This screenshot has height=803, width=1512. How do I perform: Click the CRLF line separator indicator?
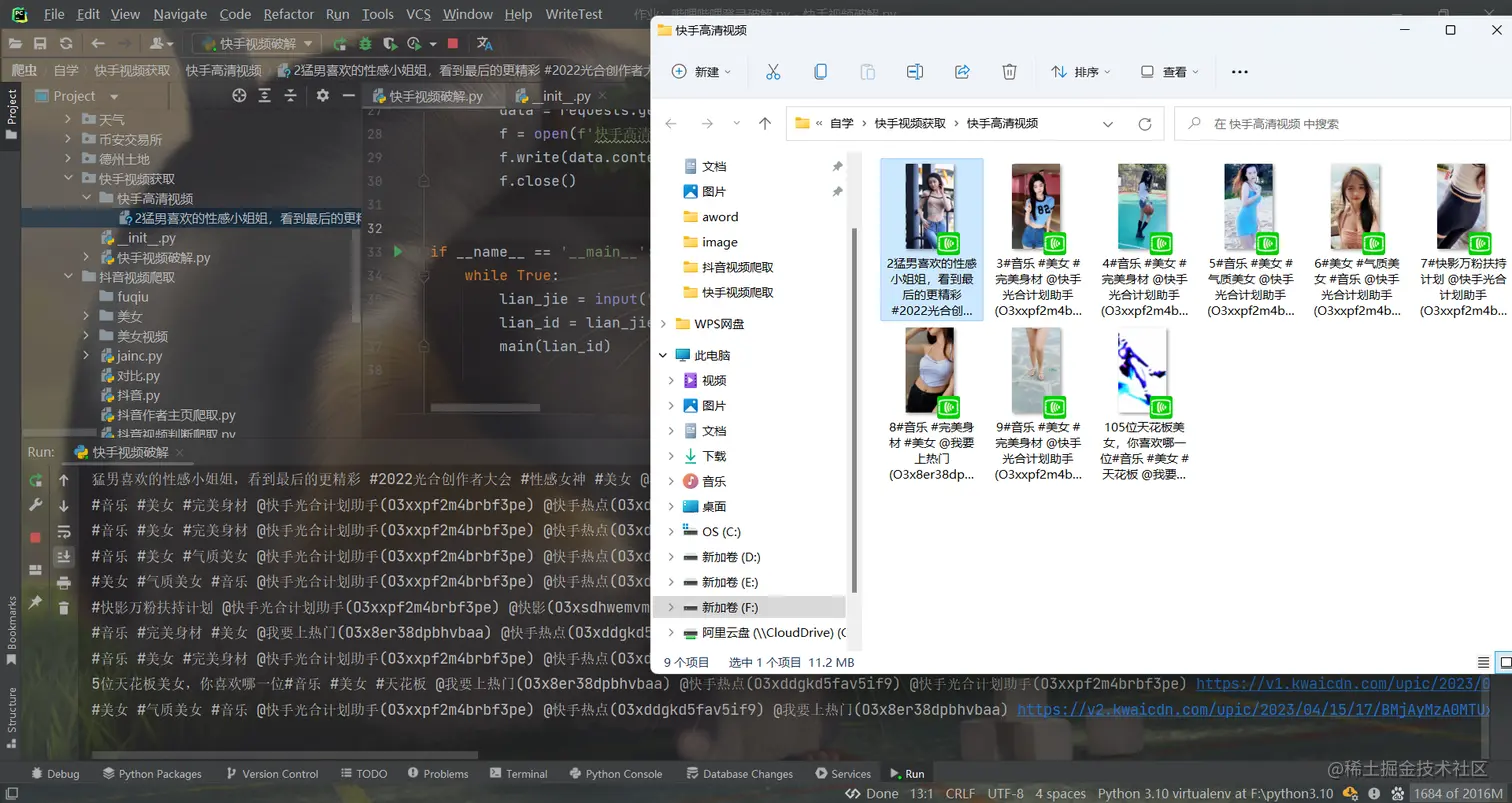click(960, 793)
